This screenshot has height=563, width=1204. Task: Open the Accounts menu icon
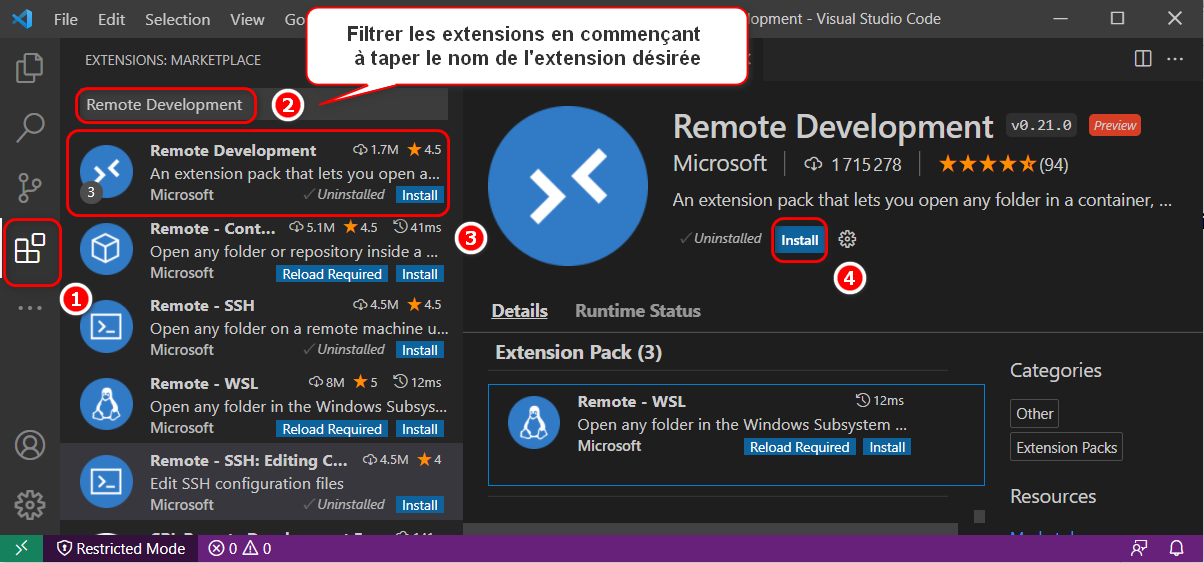coord(30,444)
